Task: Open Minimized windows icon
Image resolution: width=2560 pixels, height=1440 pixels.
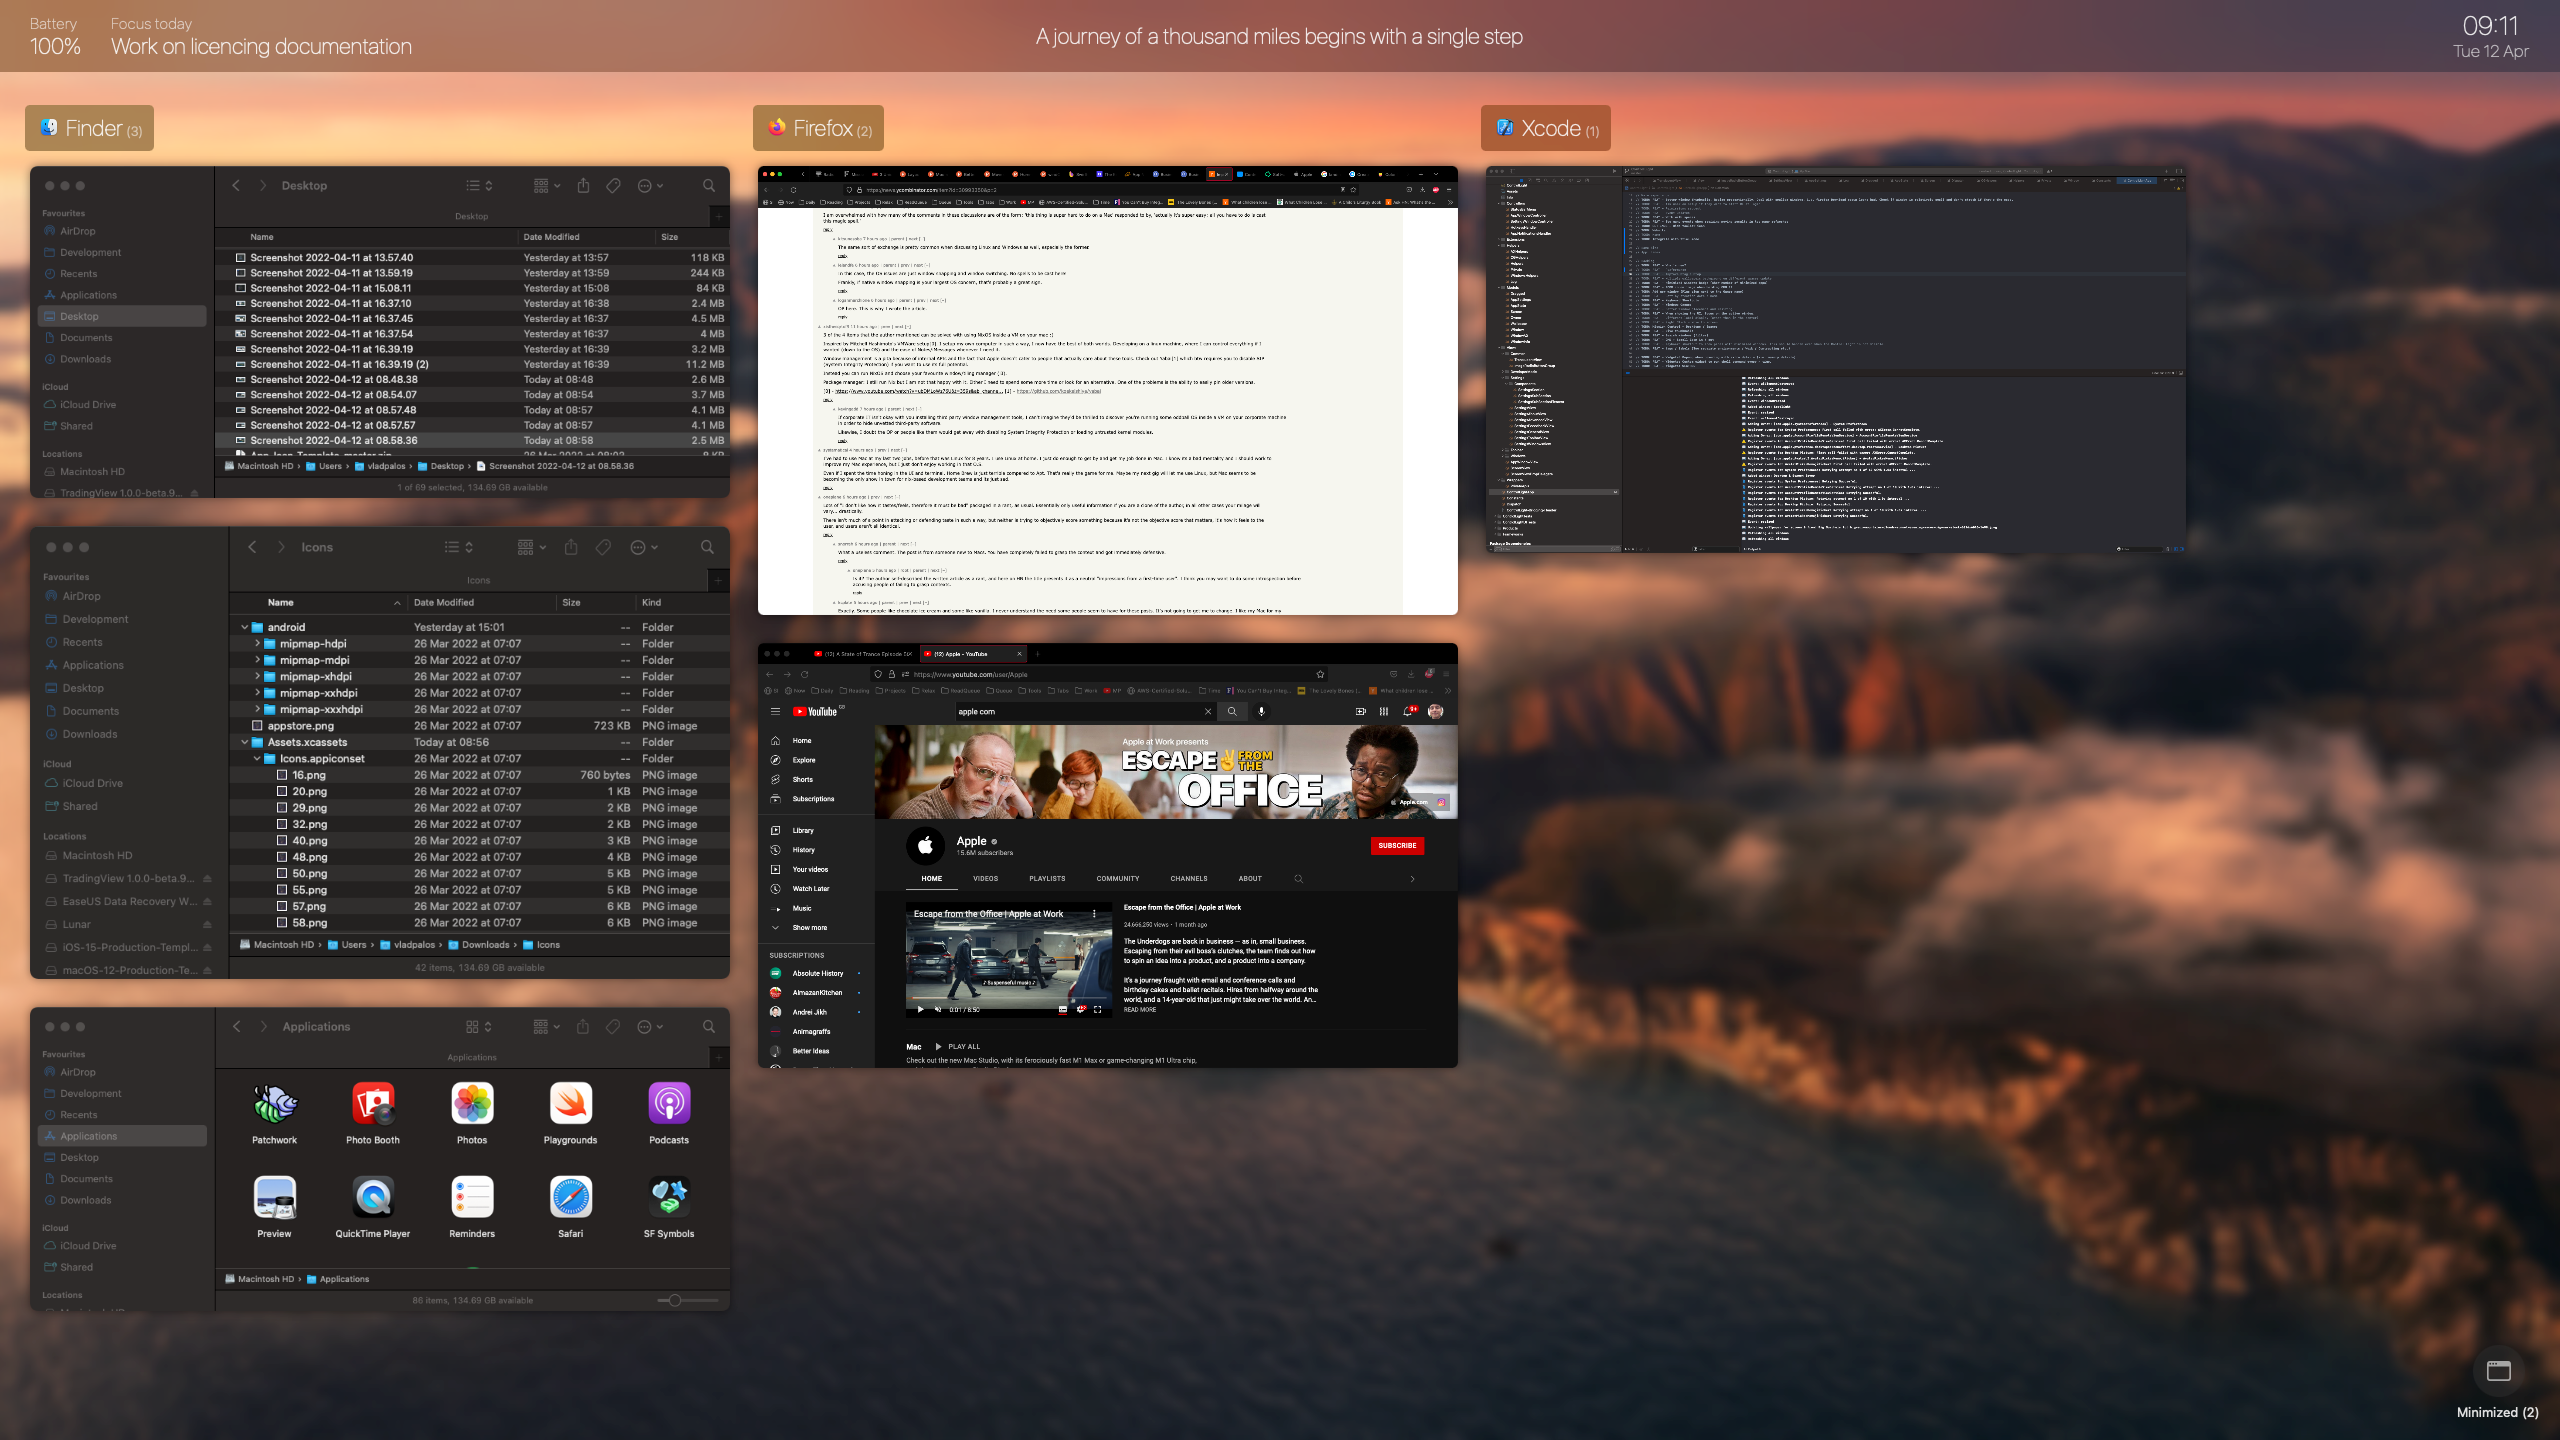Action: point(2499,1371)
